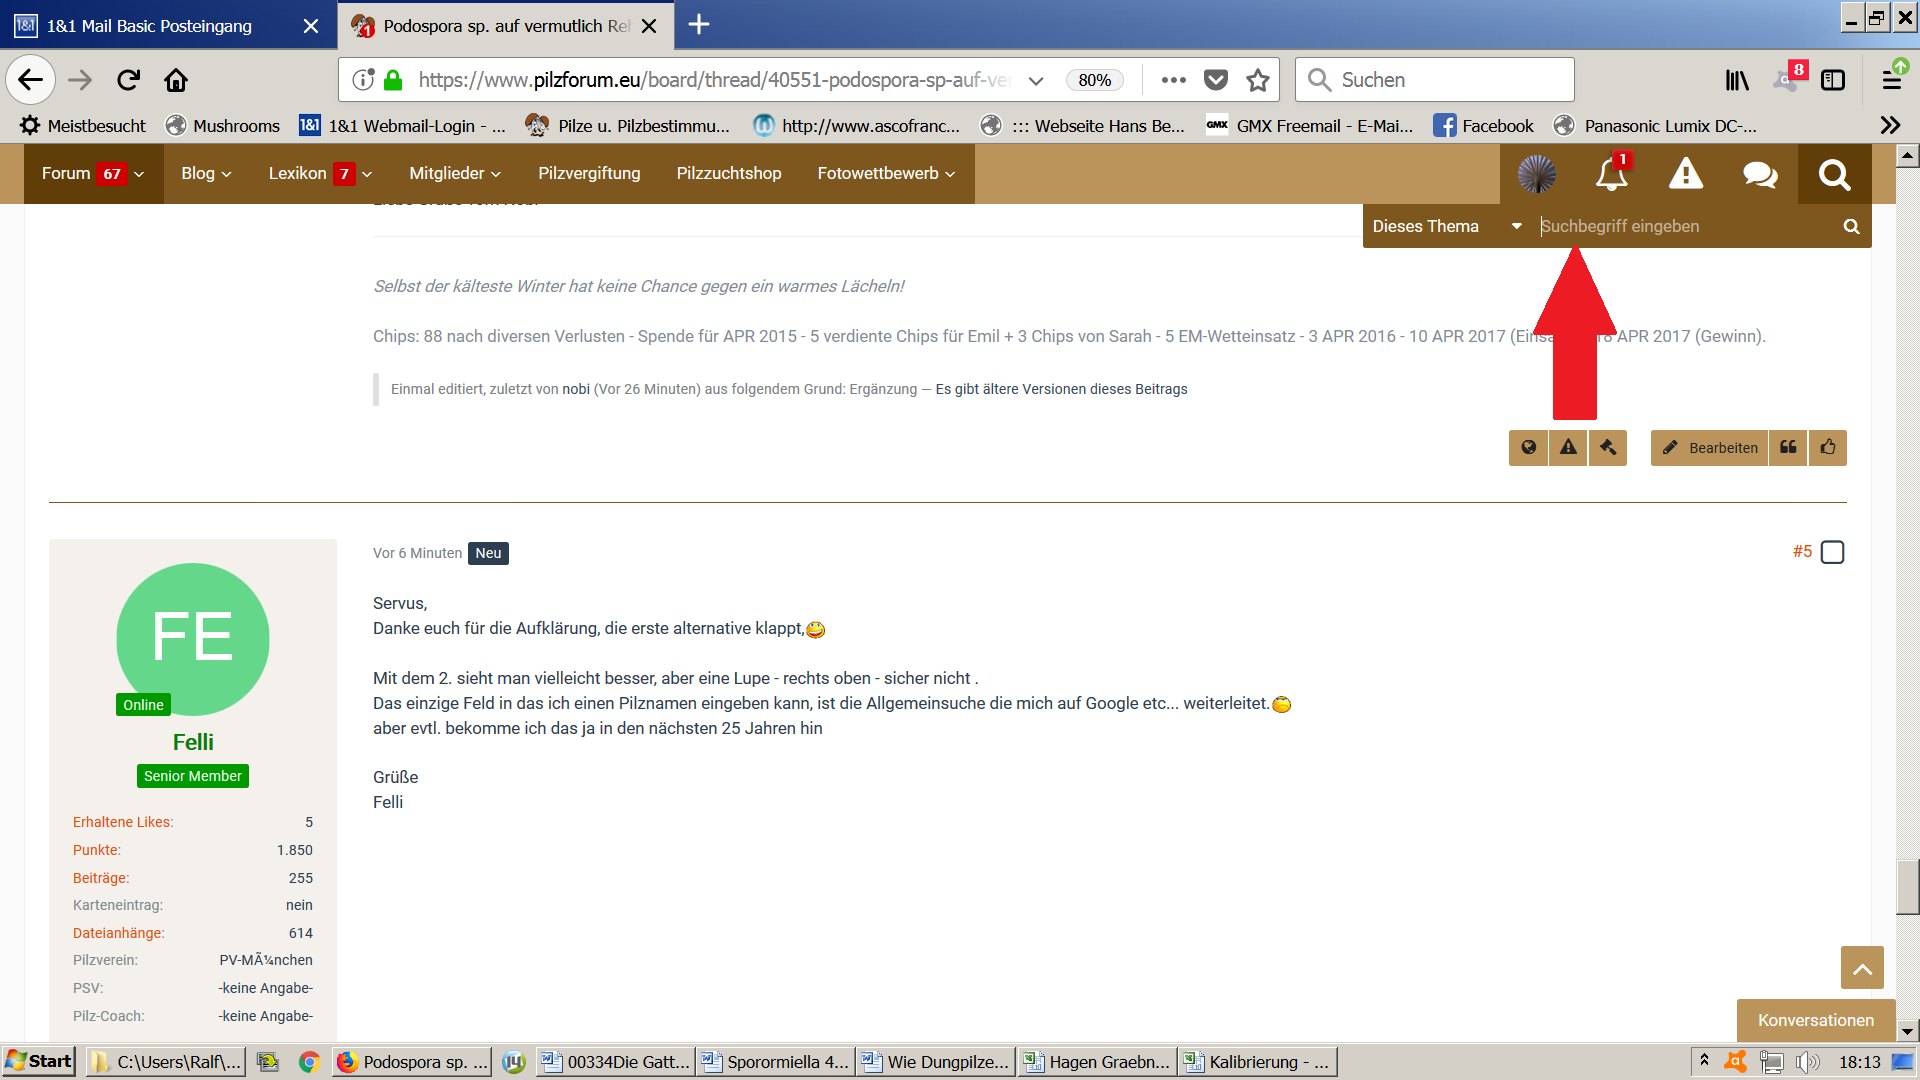Click the magnifier search icon in header
This screenshot has width=1920, height=1080.
point(1834,175)
